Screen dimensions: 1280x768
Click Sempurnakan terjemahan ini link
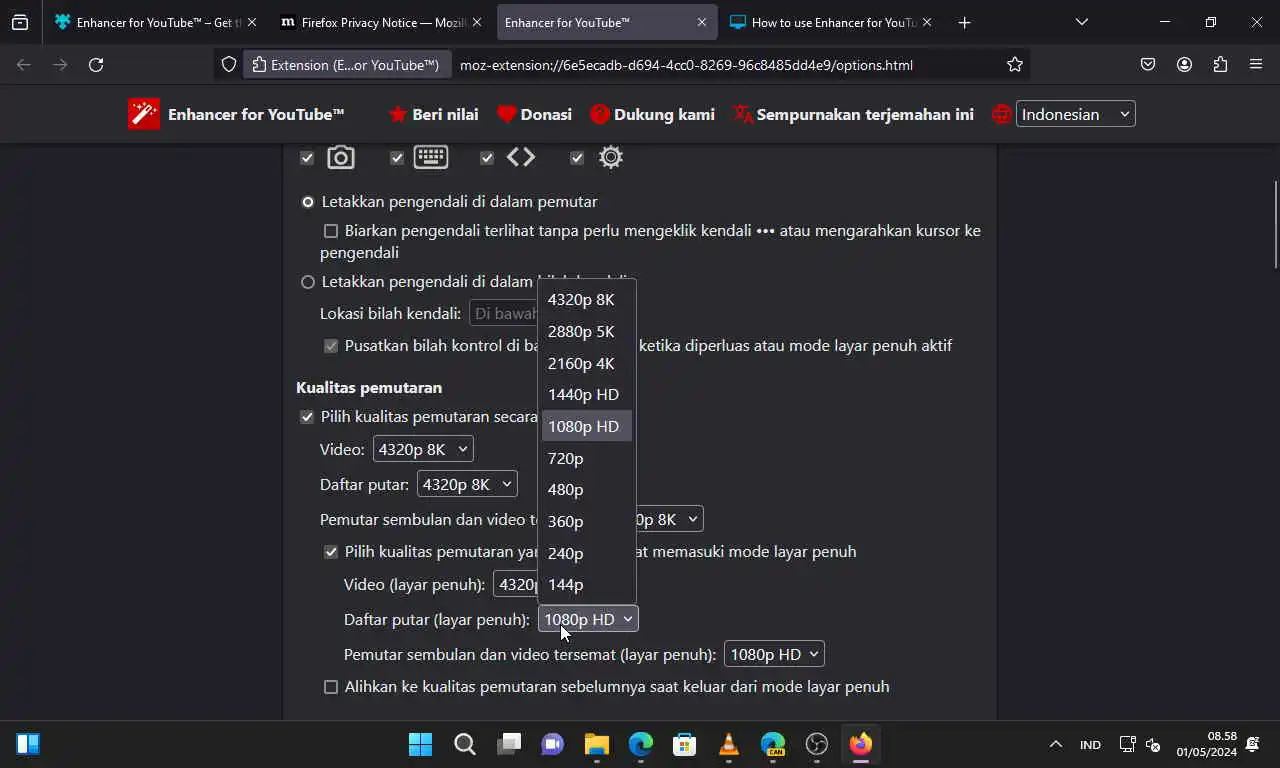point(853,114)
